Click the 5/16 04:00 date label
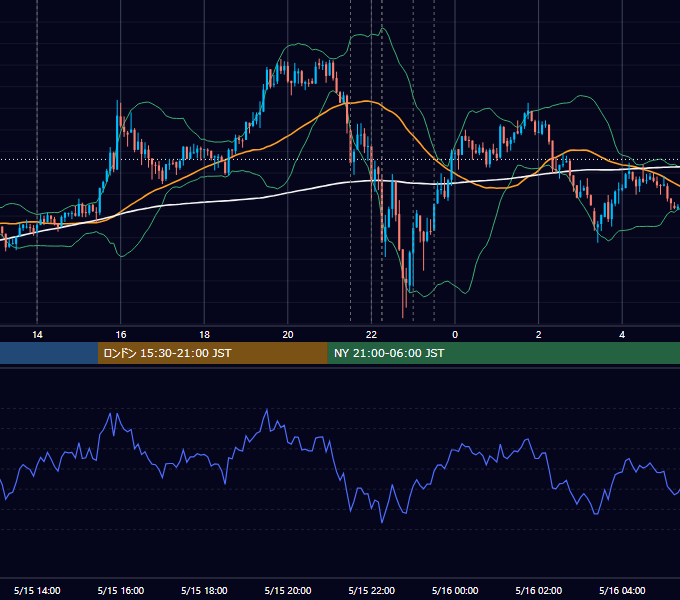 [622, 590]
